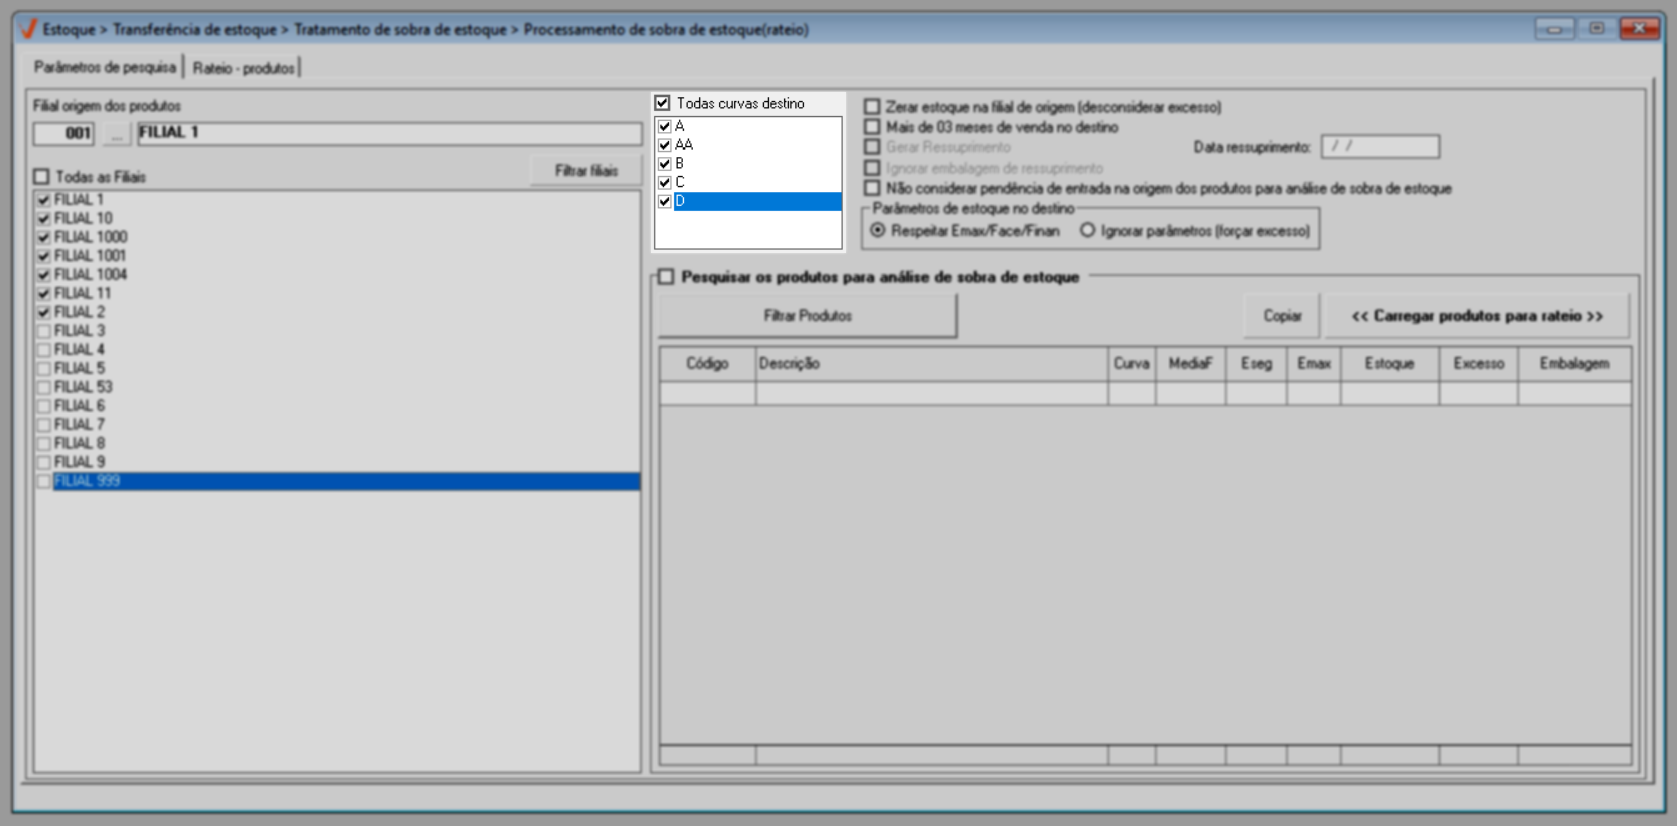Click the Curva column header
This screenshot has height=826, width=1677.
pyautogui.click(x=1132, y=364)
